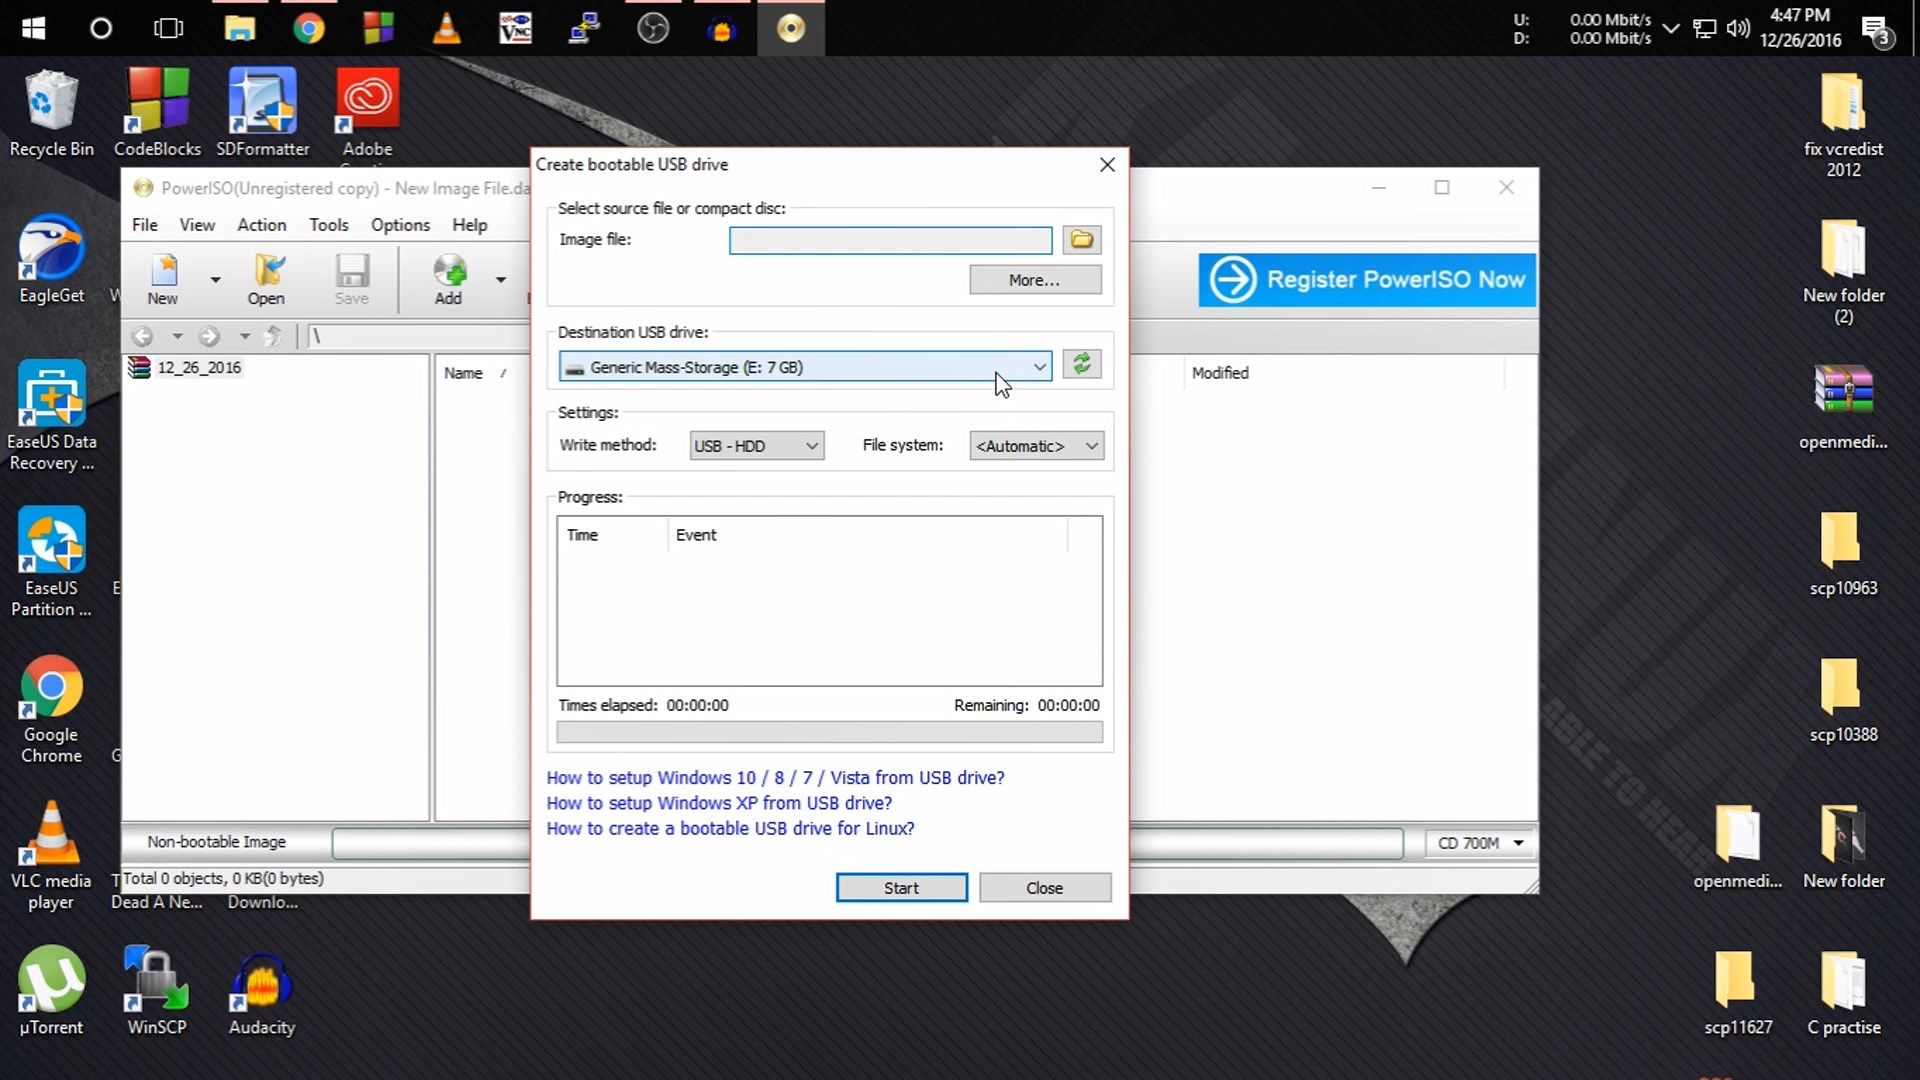1920x1080 pixels.
Task: Open the Tools menu
Action: coord(329,224)
